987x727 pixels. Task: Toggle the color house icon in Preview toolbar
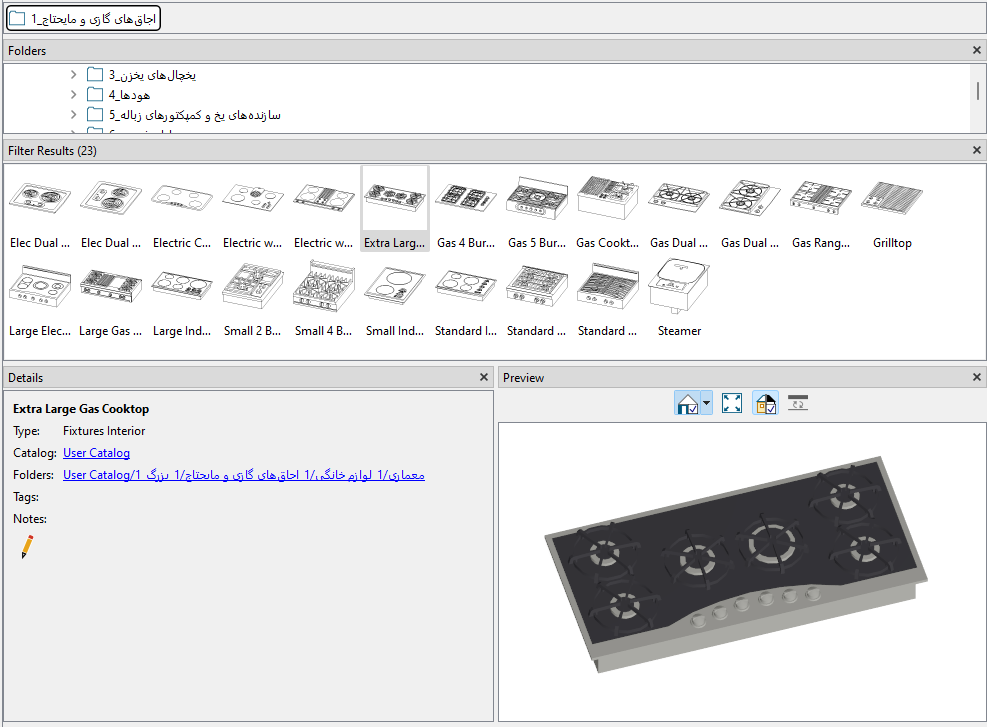[765, 403]
